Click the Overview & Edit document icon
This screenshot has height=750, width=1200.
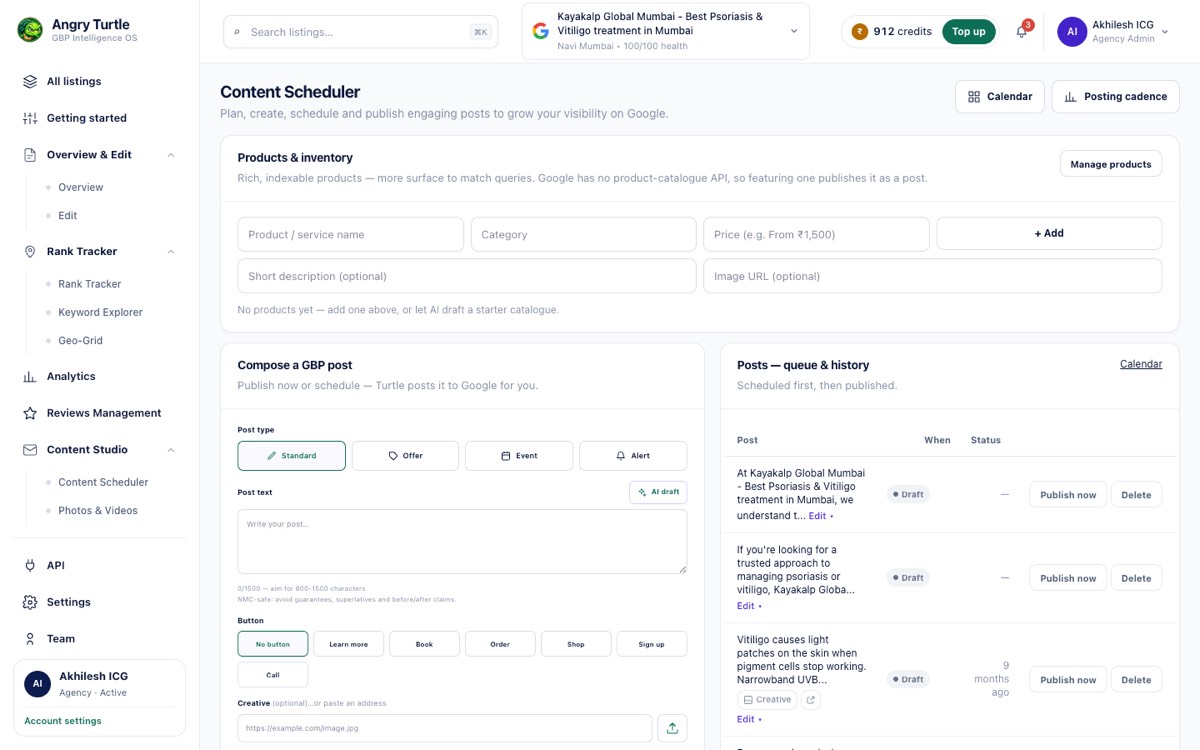pos(30,155)
